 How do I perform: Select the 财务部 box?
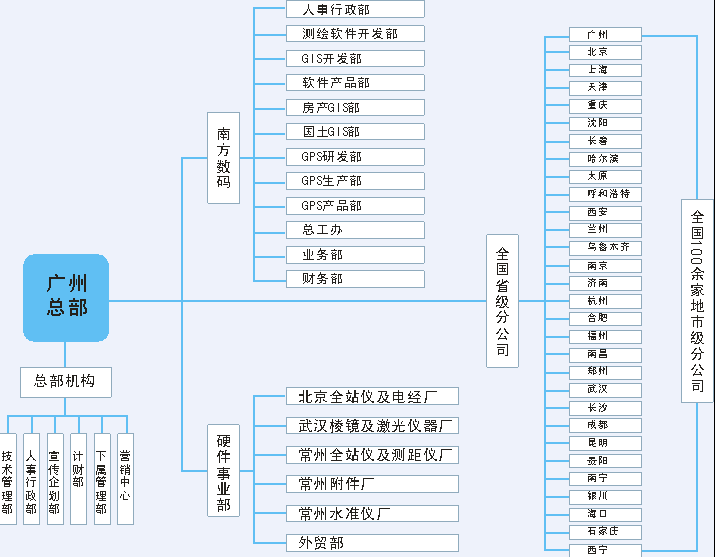[x=340, y=279]
